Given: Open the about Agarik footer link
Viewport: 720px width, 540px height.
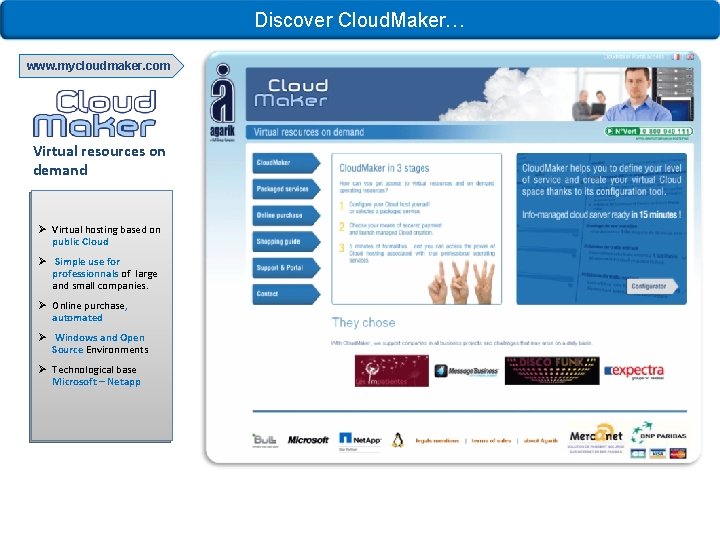Looking at the screenshot, I should point(540,440).
